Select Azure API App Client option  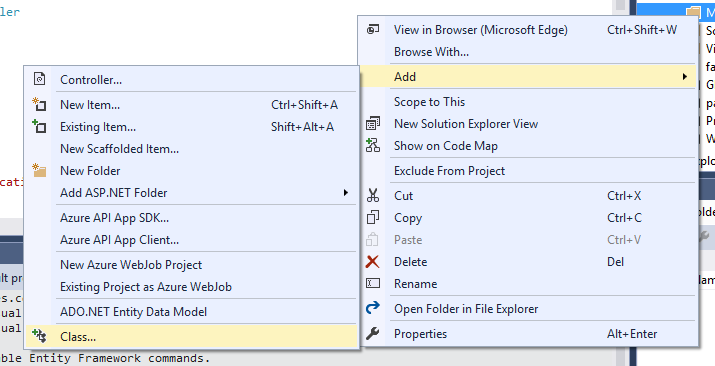pos(119,240)
